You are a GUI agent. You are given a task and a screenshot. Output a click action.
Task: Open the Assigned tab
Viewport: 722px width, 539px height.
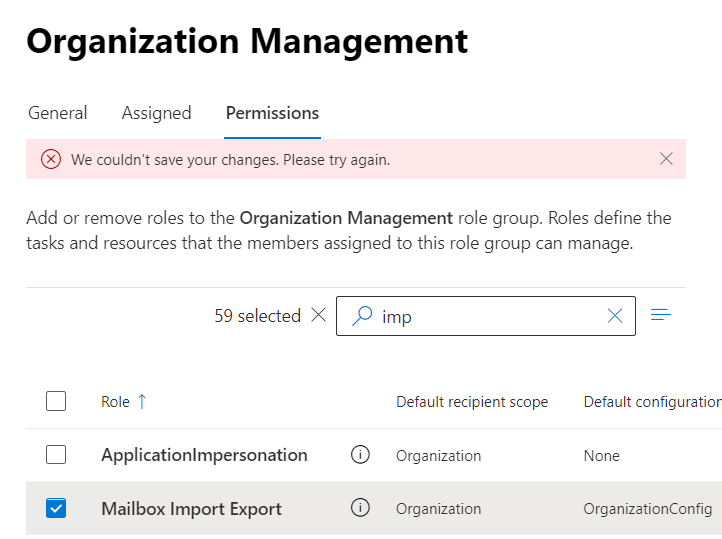pyautogui.click(x=156, y=113)
